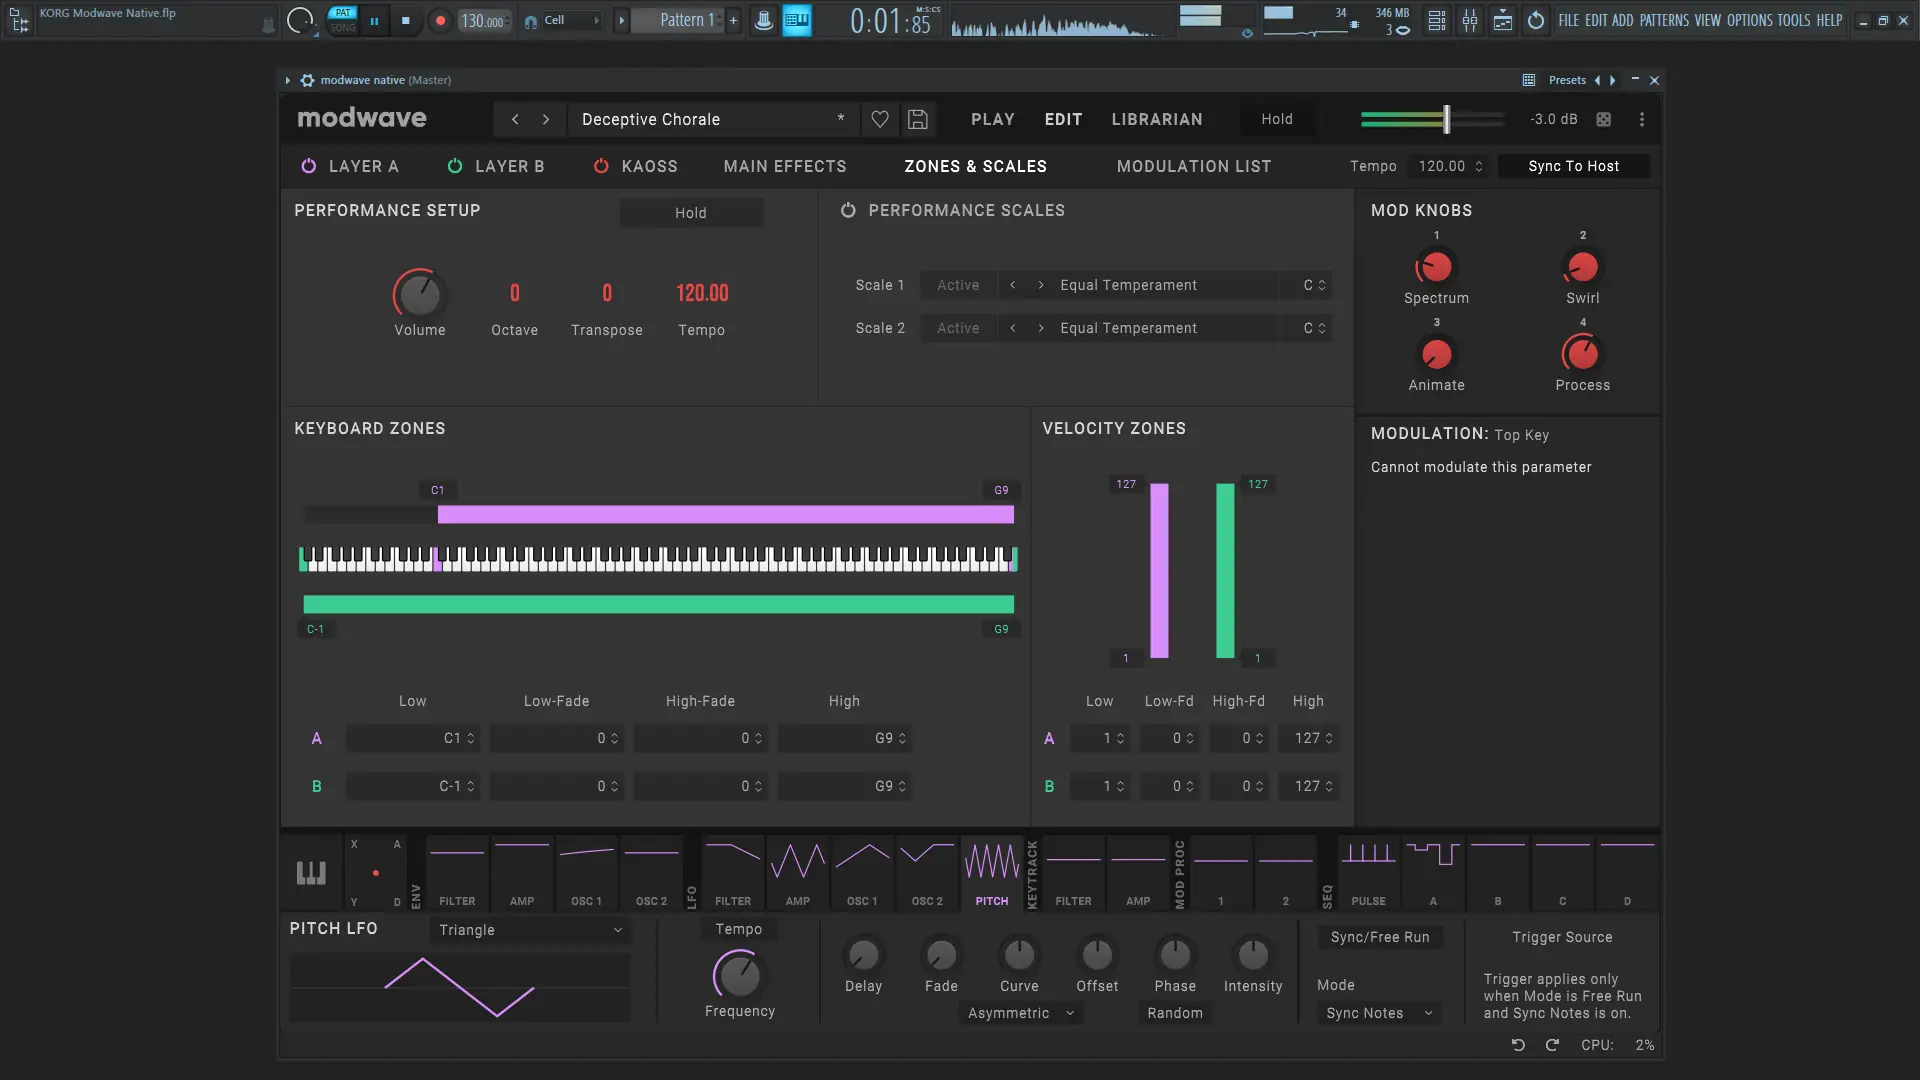Open the Asymmetric curve dropdown
This screenshot has height=1080, width=1920.
coord(1020,1013)
